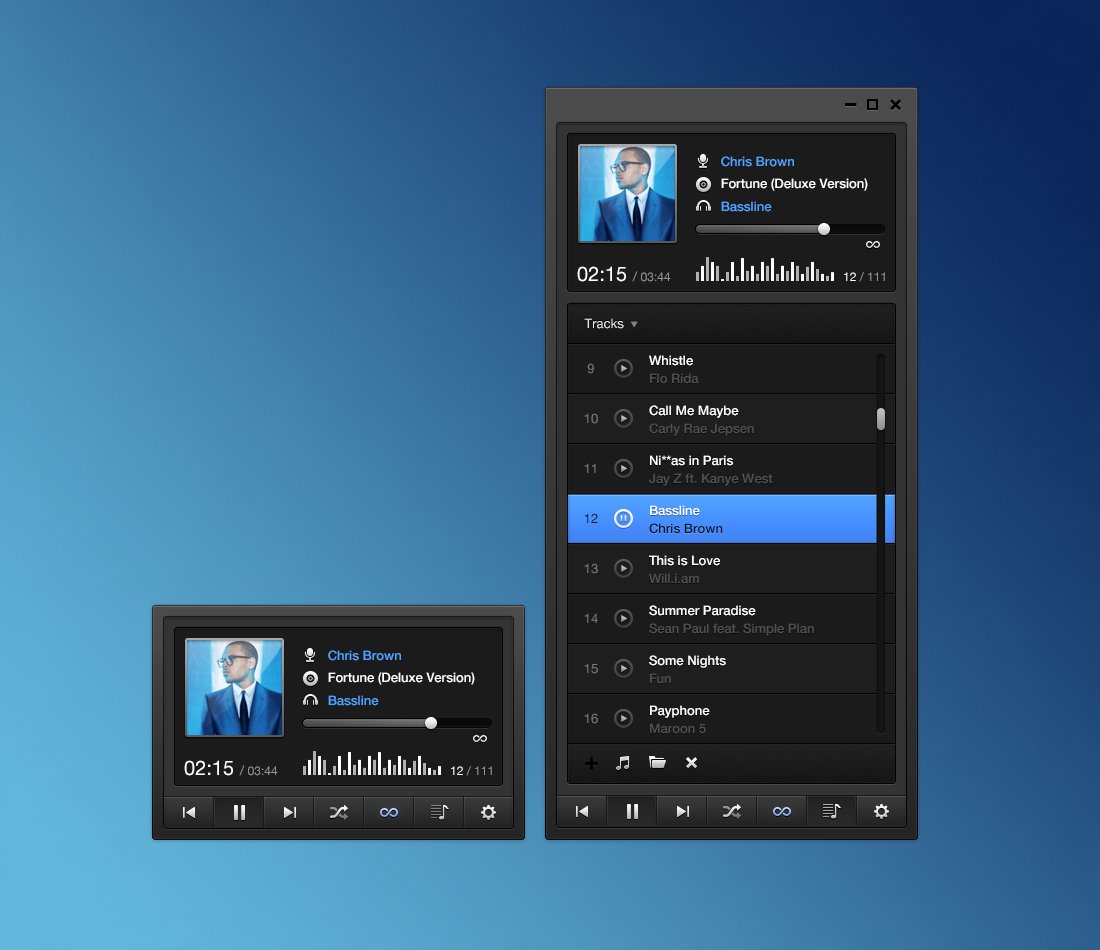
Task: Click headphones icon in mini player
Action: (310, 700)
